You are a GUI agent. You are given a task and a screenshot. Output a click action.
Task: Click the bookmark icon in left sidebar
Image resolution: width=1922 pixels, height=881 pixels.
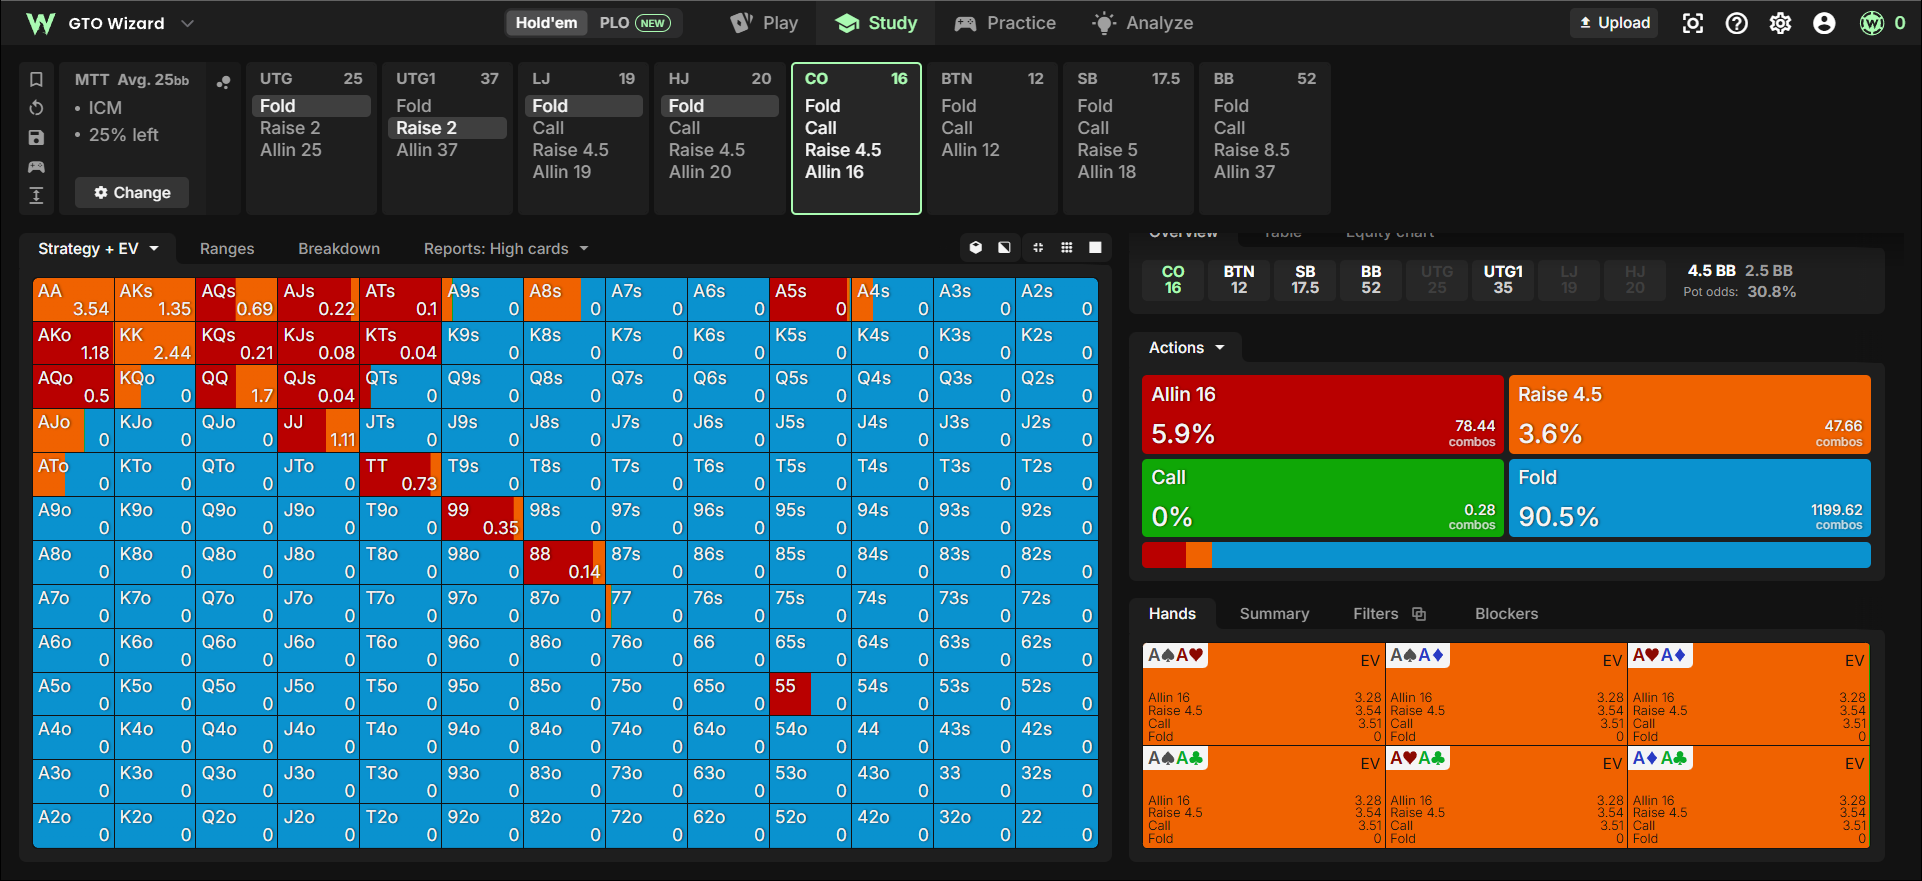[x=36, y=79]
